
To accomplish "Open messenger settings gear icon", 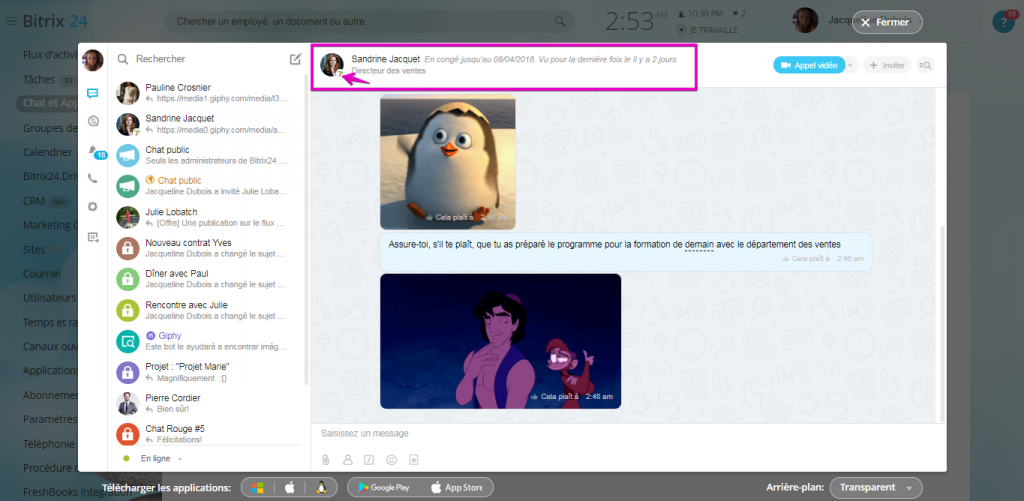I will pos(92,206).
